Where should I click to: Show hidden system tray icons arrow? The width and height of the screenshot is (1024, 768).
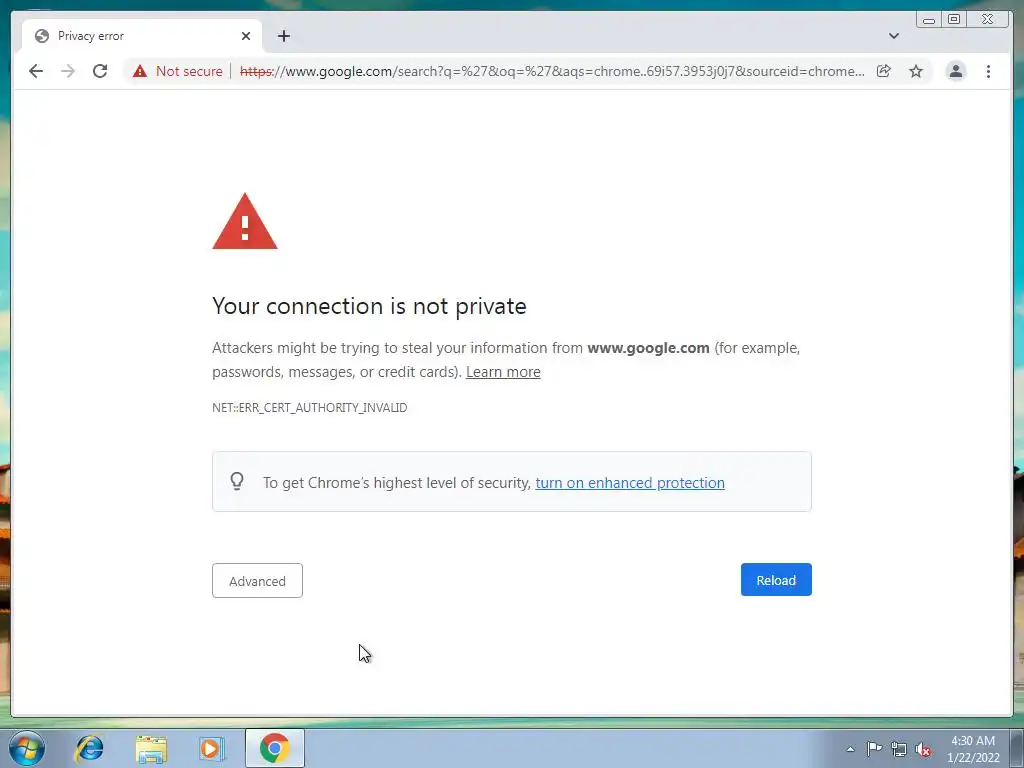pyautogui.click(x=850, y=749)
